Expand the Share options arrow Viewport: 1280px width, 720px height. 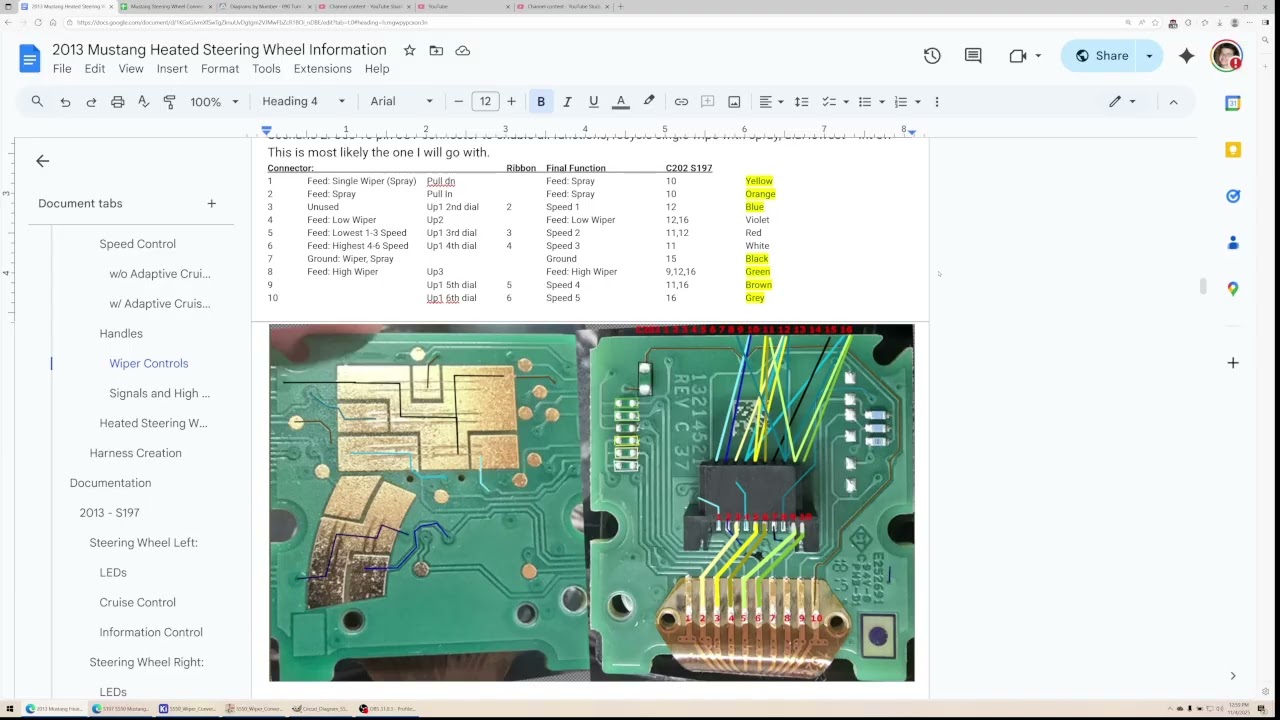pos(1149,56)
